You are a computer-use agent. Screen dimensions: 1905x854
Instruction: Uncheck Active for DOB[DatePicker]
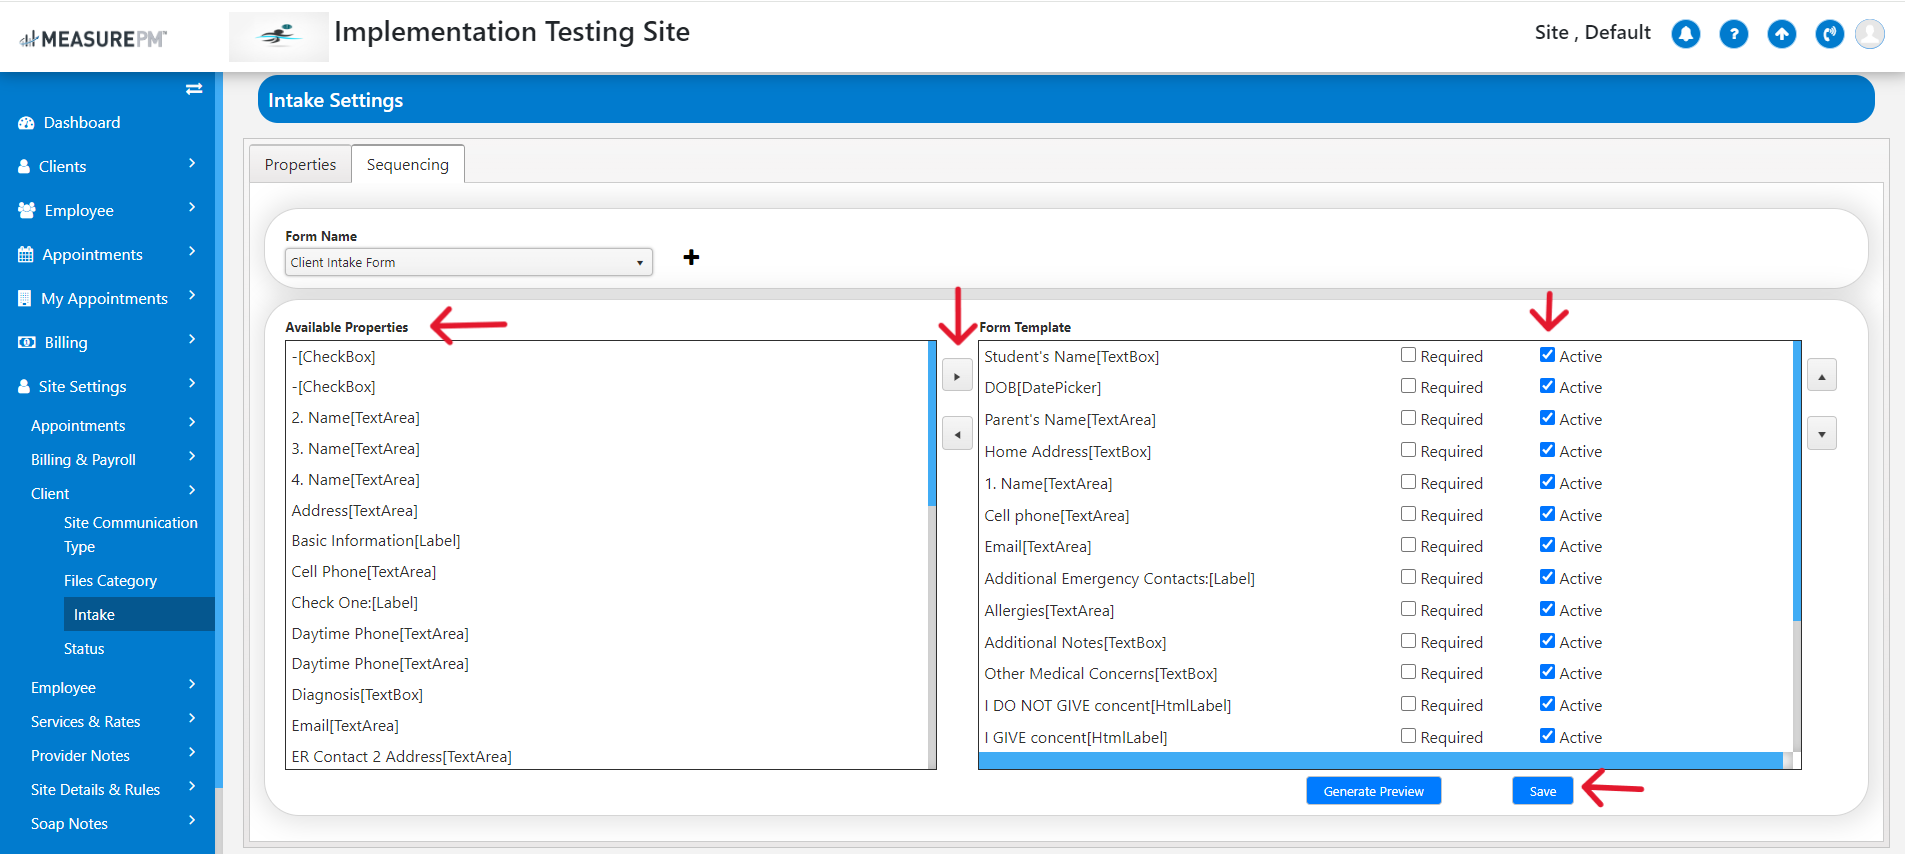click(x=1548, y=386)
